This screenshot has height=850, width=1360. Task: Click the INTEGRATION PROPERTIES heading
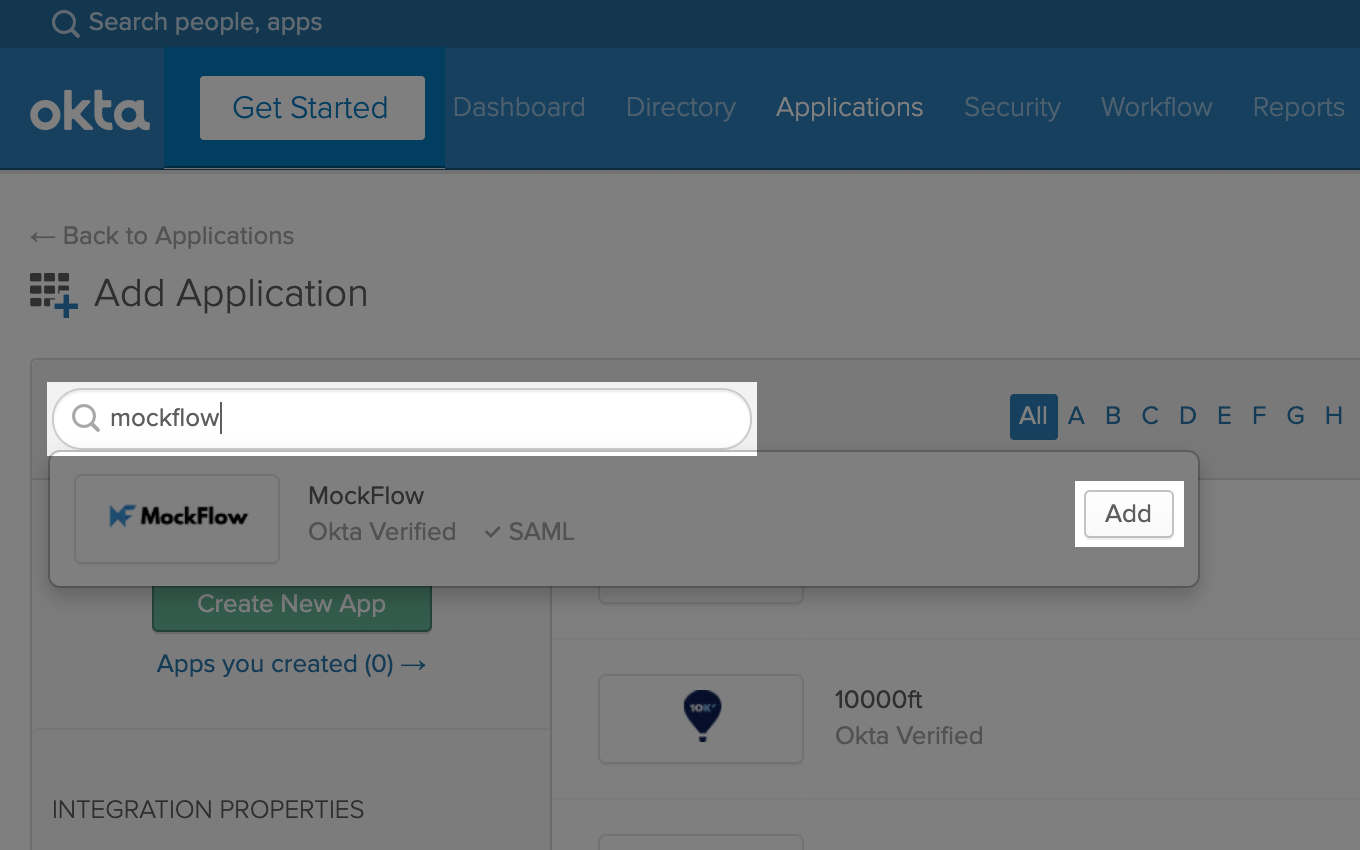click(208, 809)
